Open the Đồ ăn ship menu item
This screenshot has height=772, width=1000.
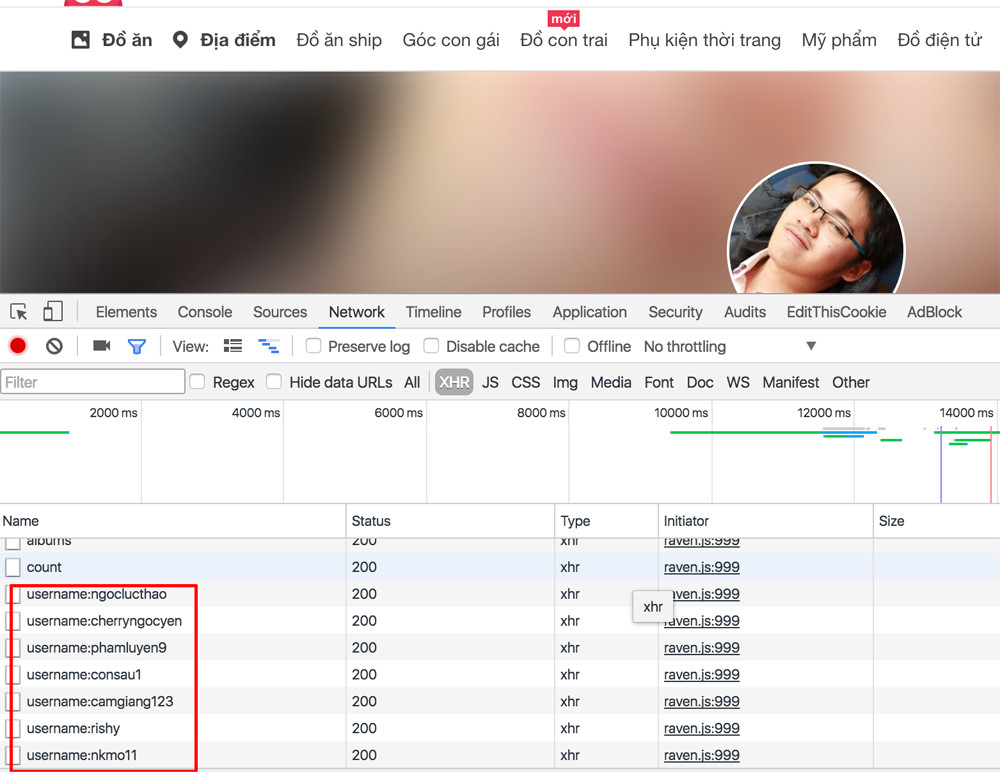click(x=339, y=40)
